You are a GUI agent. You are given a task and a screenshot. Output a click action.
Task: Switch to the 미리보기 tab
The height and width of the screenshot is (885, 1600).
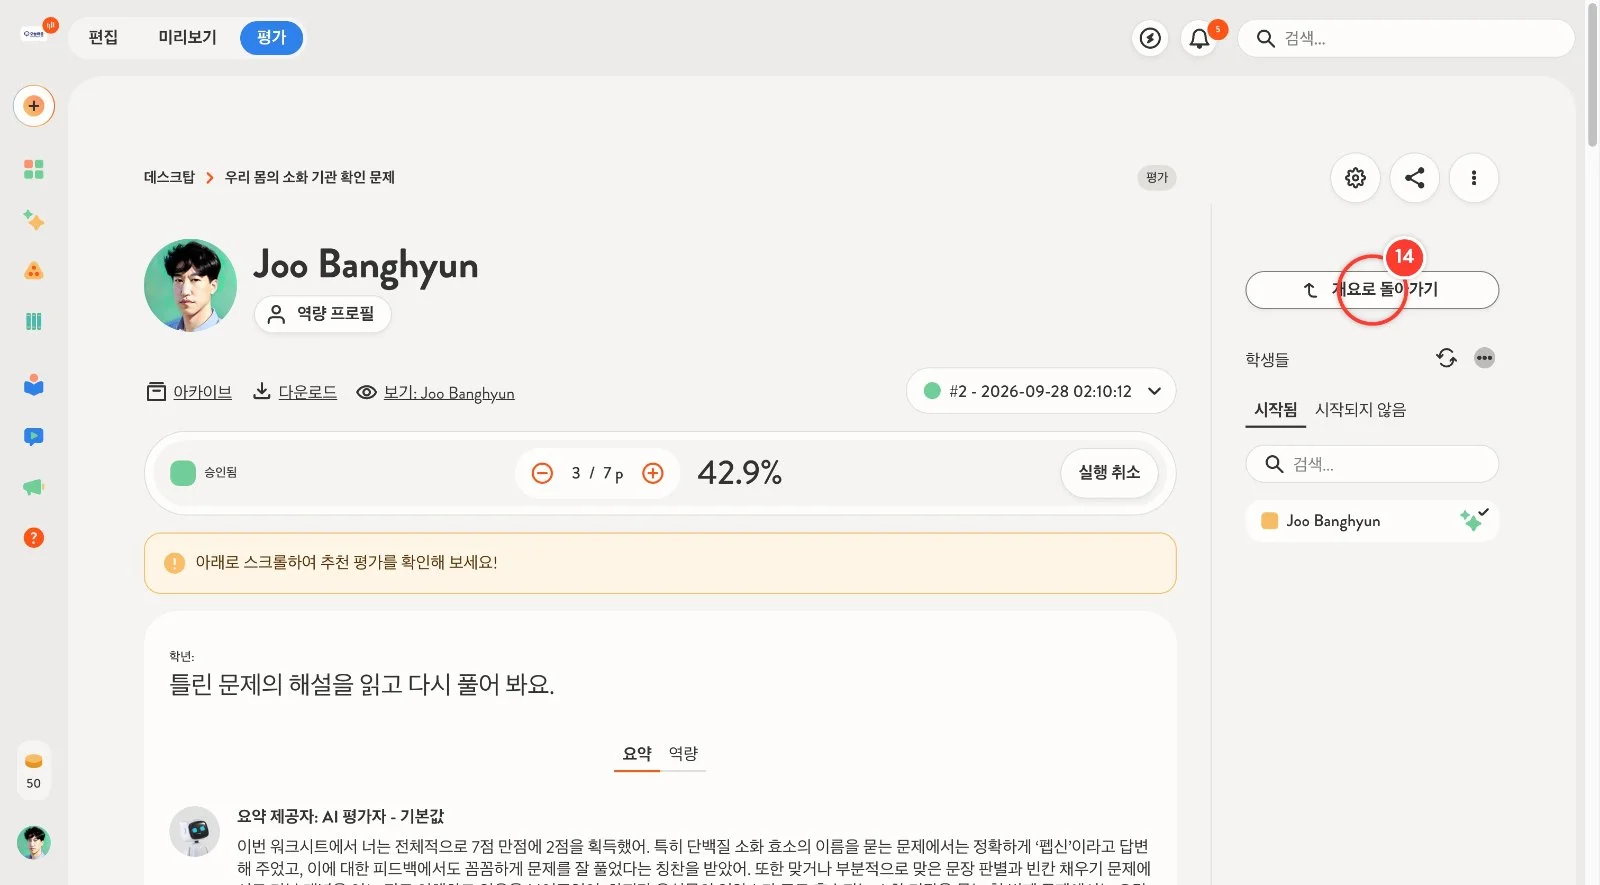(x=187, y=38)
